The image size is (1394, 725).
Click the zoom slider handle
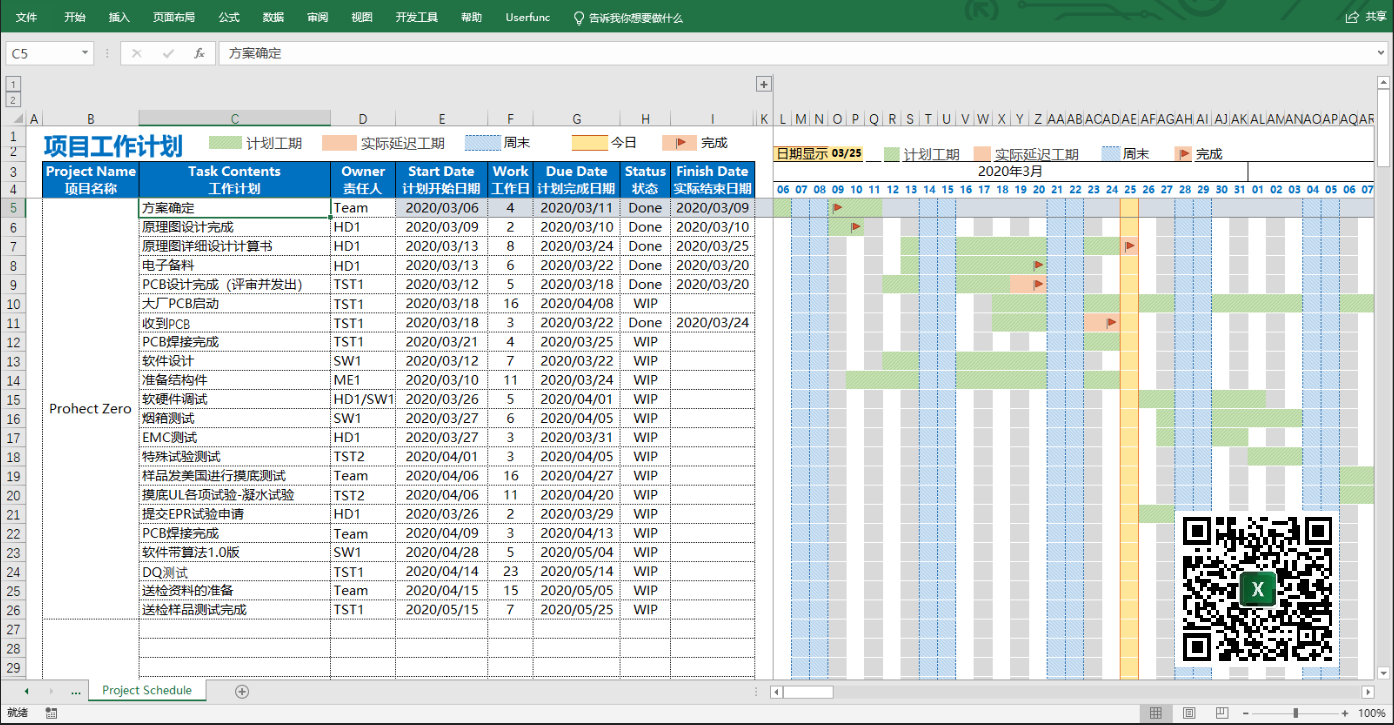1296,713
